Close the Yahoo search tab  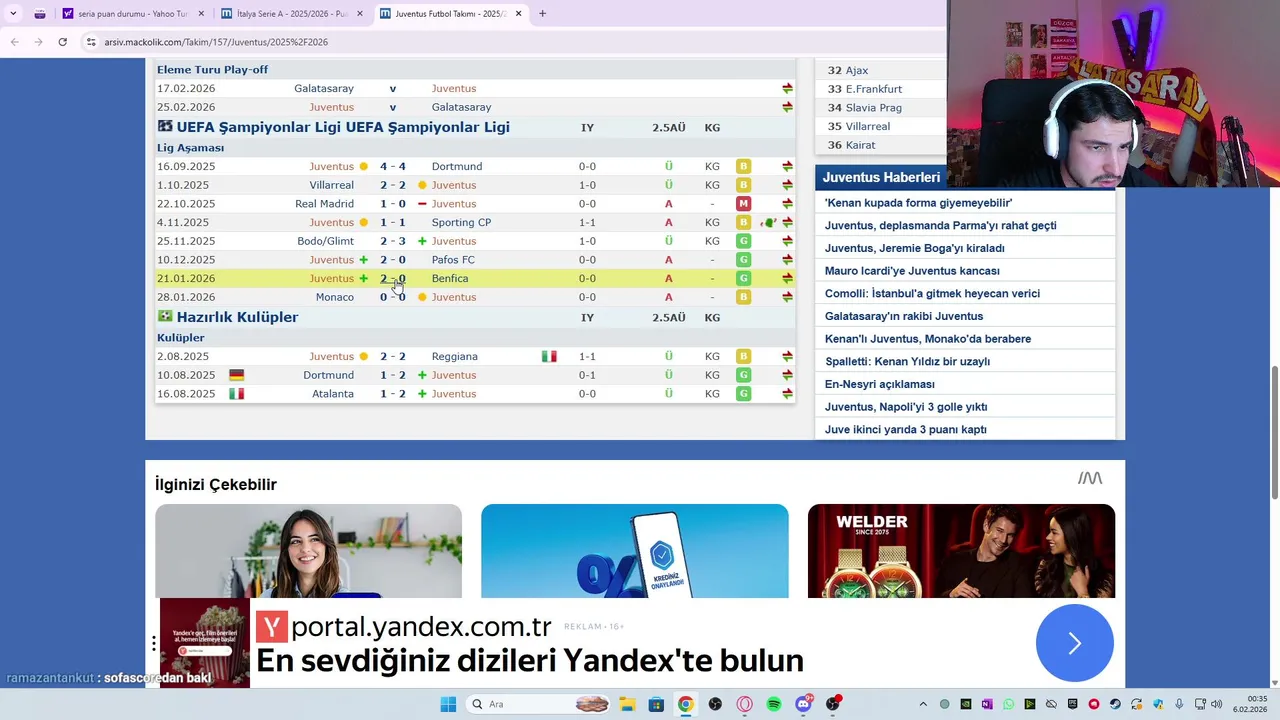[x=201, y=14]
